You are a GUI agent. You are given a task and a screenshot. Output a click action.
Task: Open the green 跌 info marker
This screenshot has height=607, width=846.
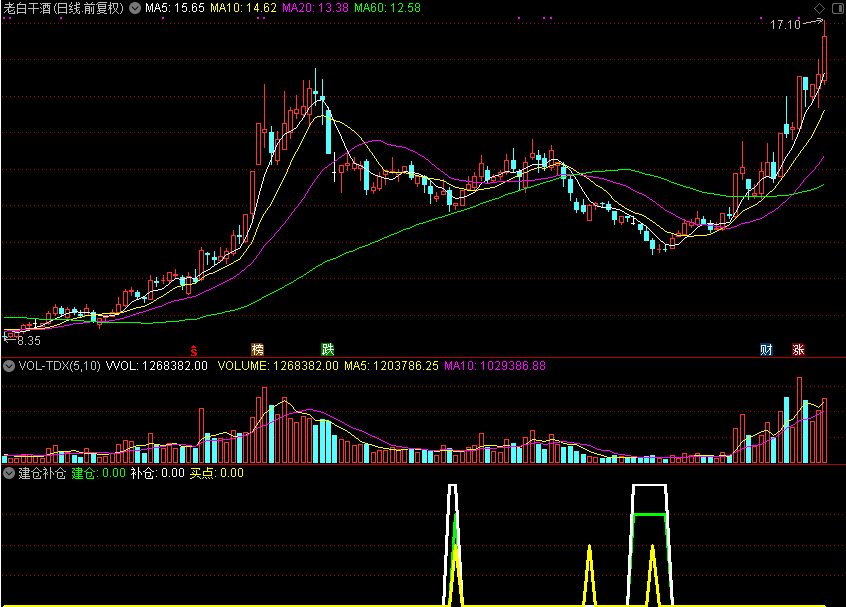[x=328, y=350]
